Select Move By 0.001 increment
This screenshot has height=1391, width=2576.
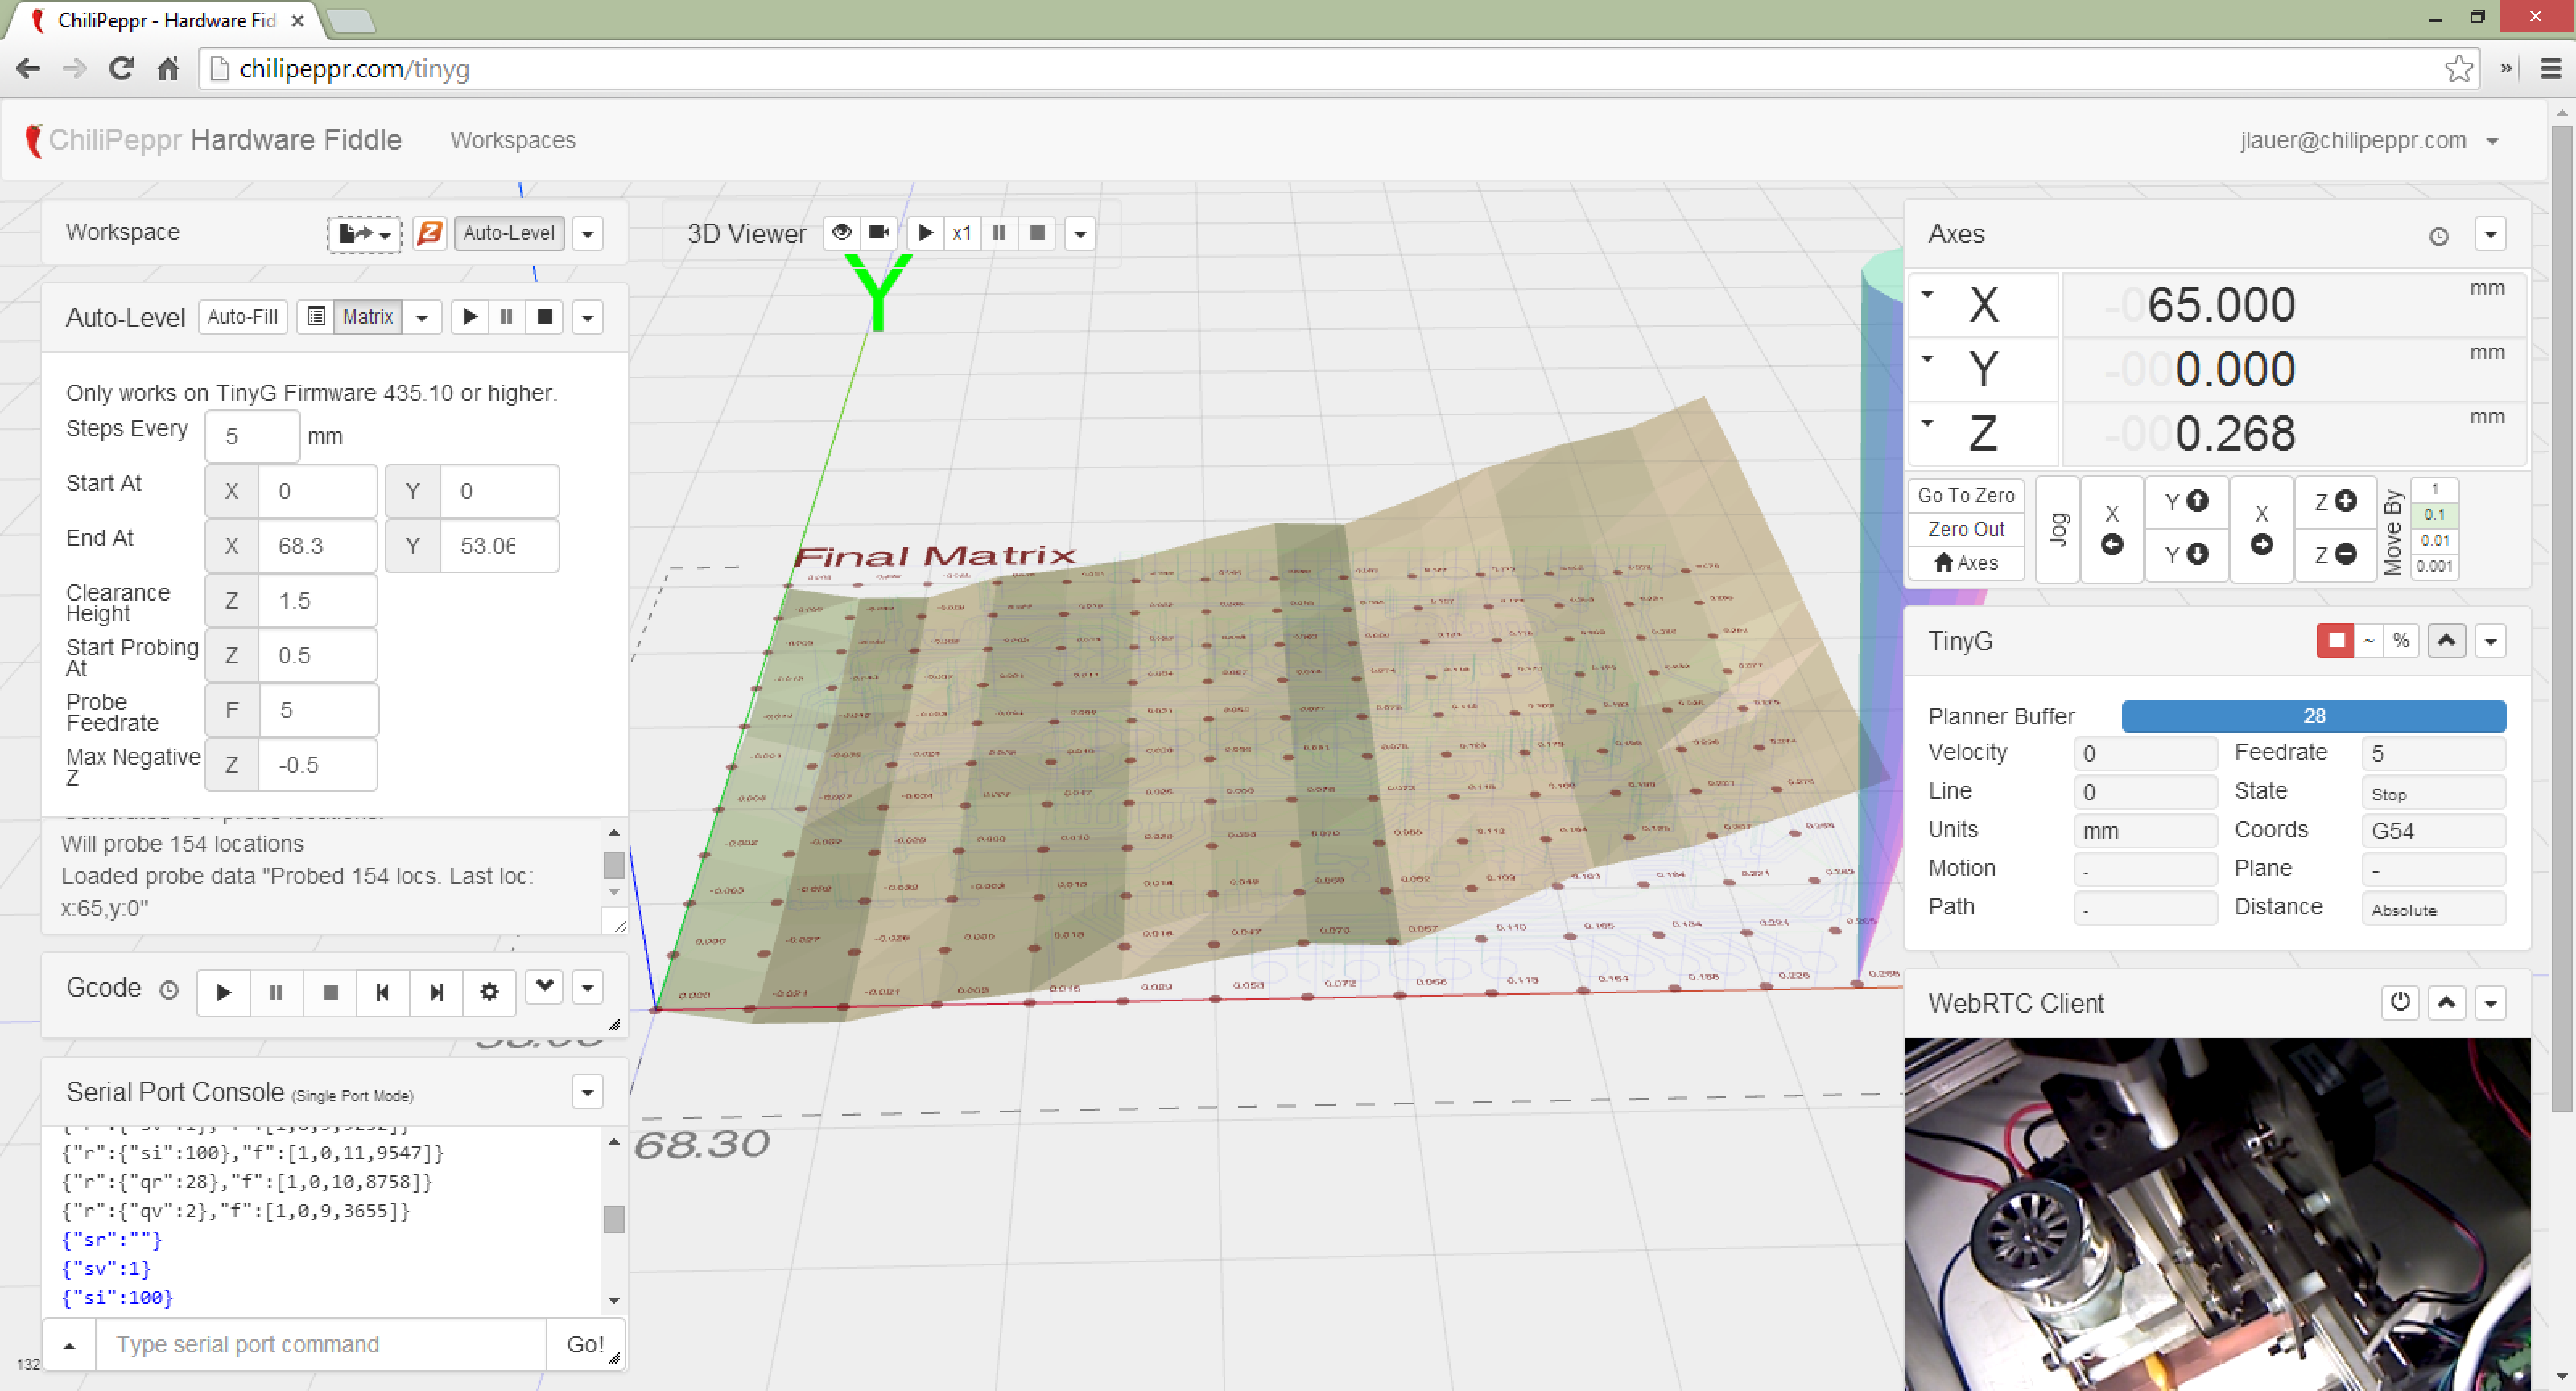coord(2434,566)
